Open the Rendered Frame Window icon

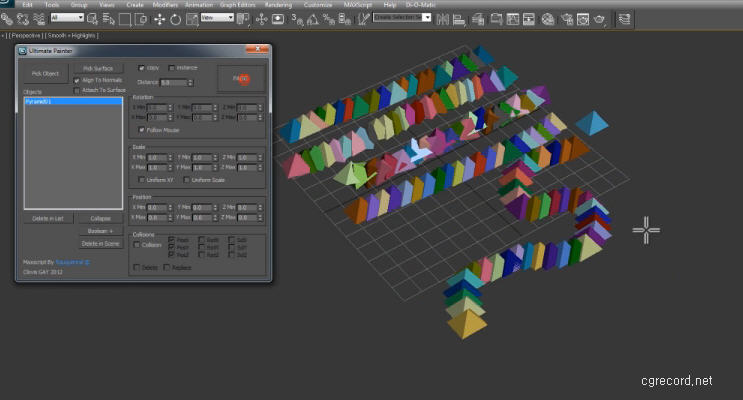583,19
